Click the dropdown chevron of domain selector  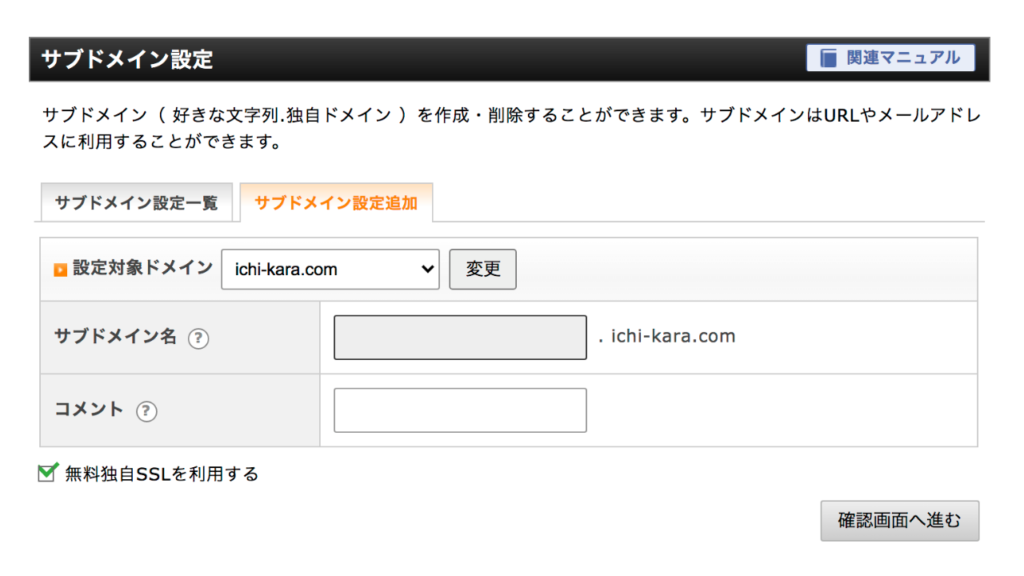click(x=427, y=269)
